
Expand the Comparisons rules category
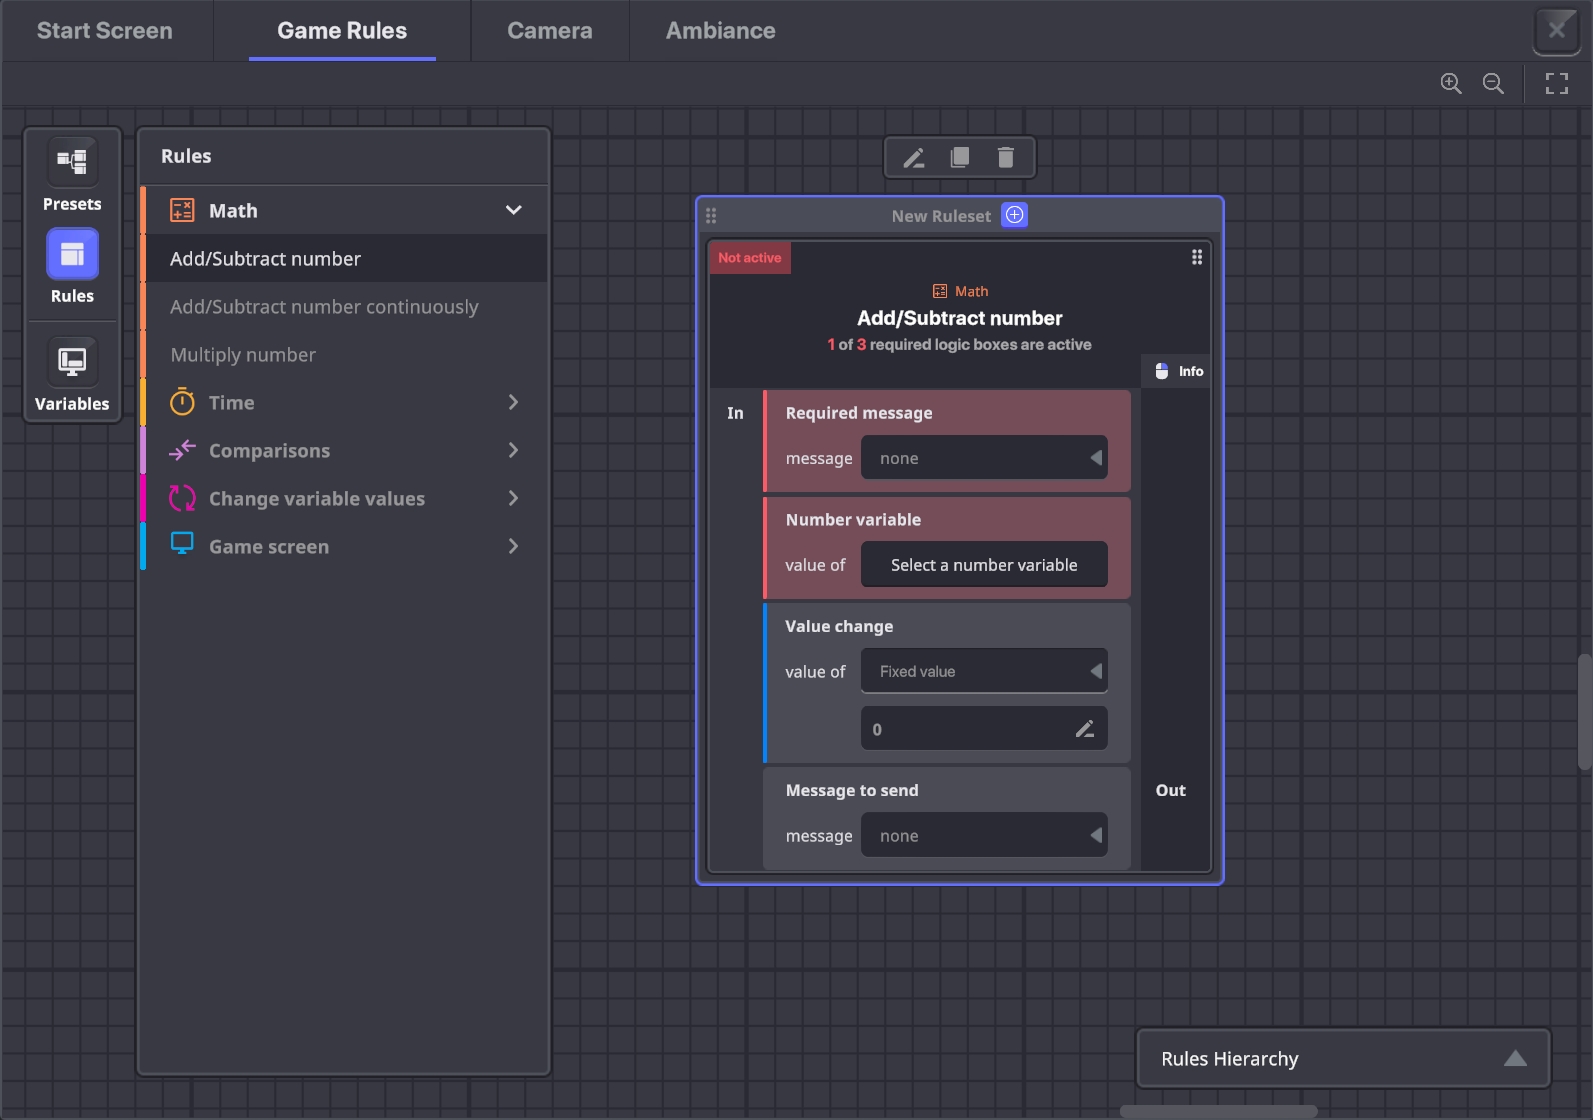click(513, 451)
